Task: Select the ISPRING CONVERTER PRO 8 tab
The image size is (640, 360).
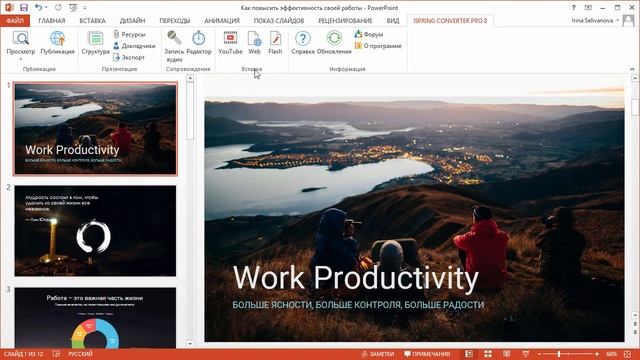Action: [450, 20]
